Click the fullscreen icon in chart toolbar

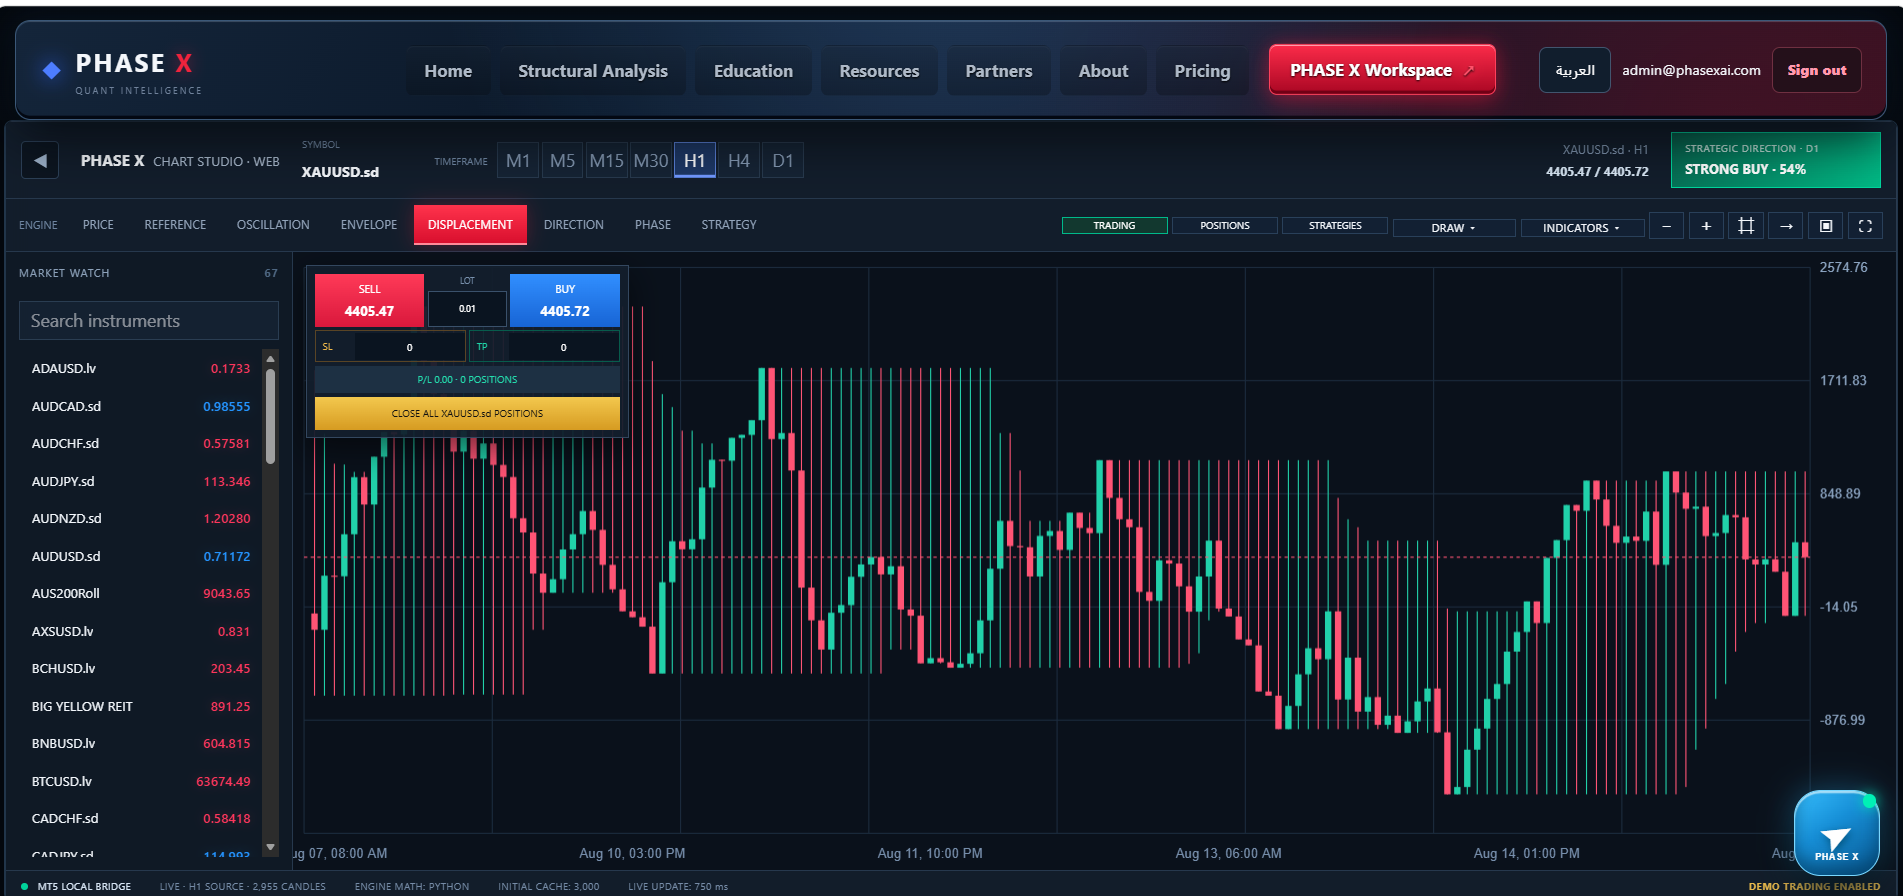1865,226
